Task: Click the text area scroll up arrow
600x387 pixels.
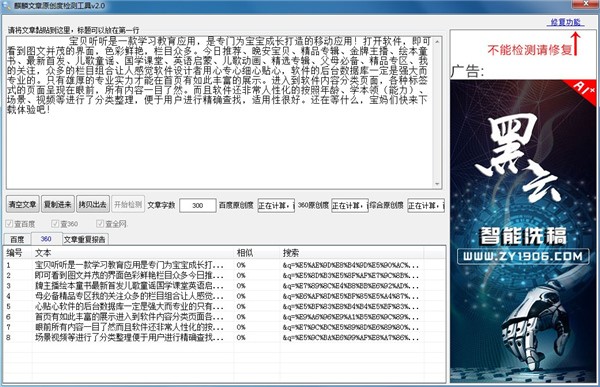Action: coord(437,41)
